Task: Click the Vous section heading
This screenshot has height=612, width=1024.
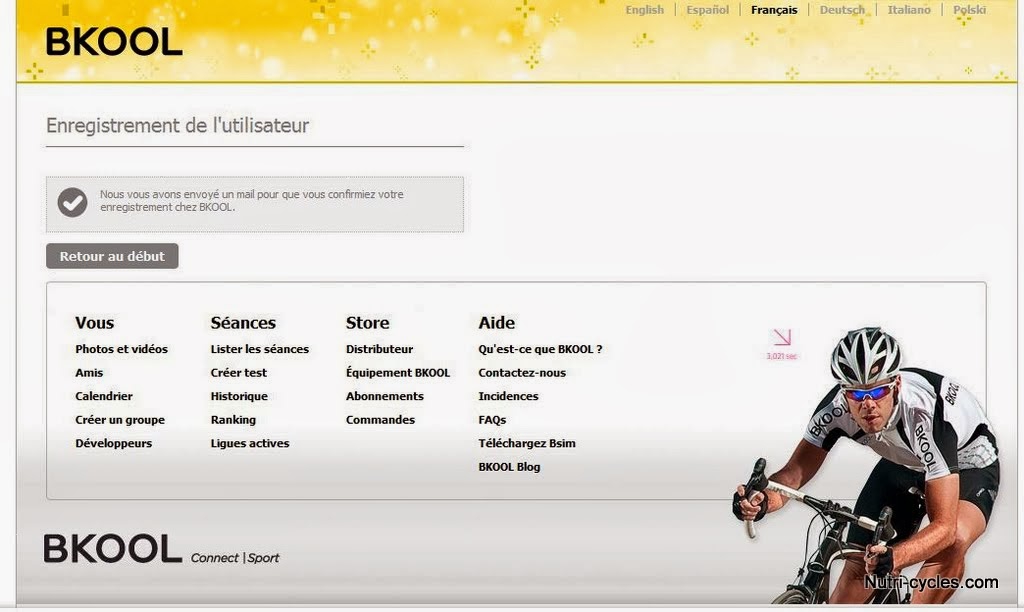Action: [x=95, y=323]
